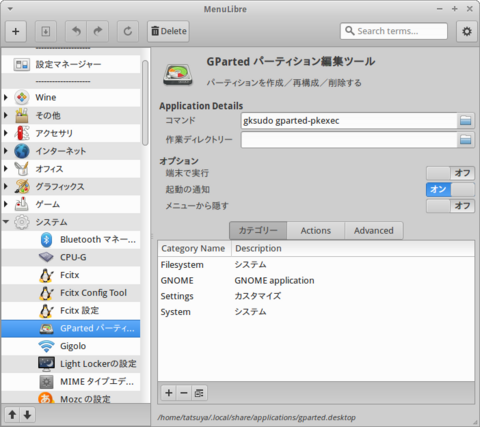Click the システム gear icon

22,222
